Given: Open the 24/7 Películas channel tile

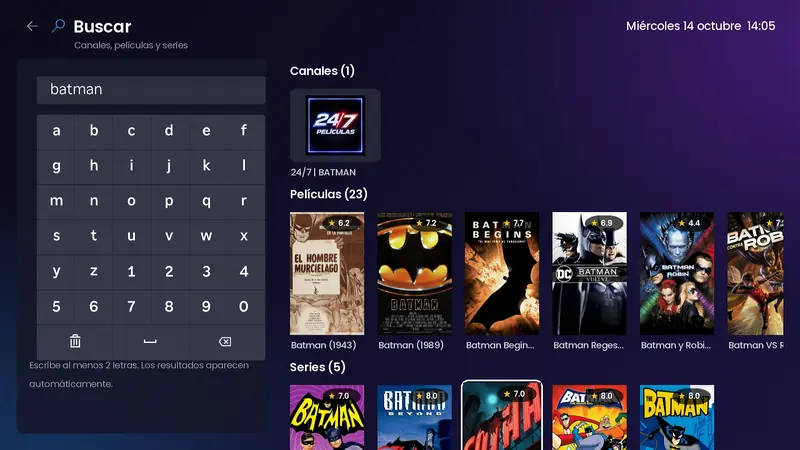Looking at the screenshot, I should (x=335, y=126).
